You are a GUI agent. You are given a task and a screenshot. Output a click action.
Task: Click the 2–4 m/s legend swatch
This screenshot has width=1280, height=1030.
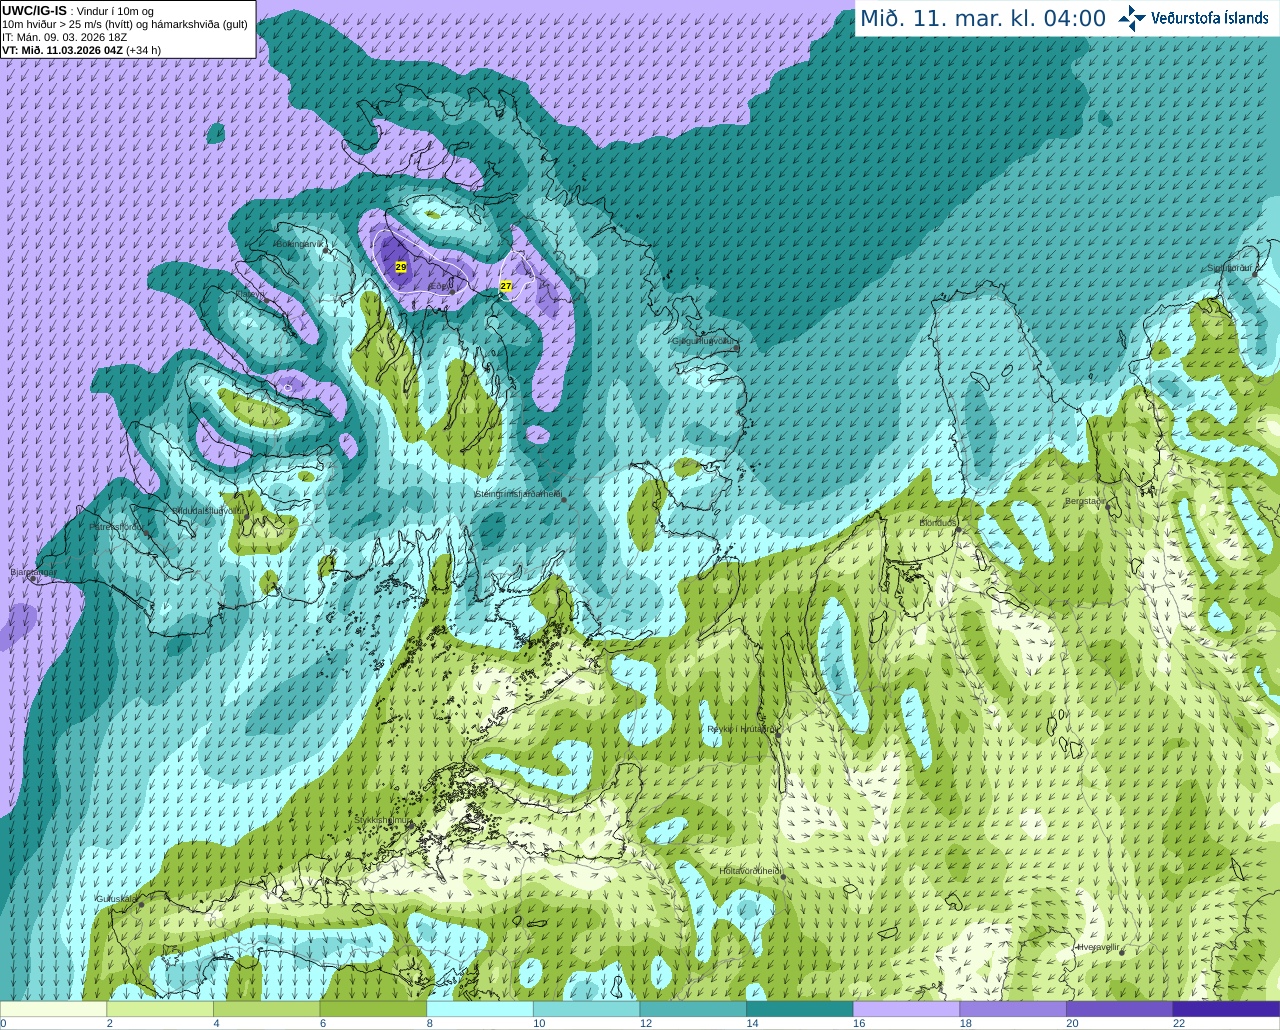(x=160, y=1009)
